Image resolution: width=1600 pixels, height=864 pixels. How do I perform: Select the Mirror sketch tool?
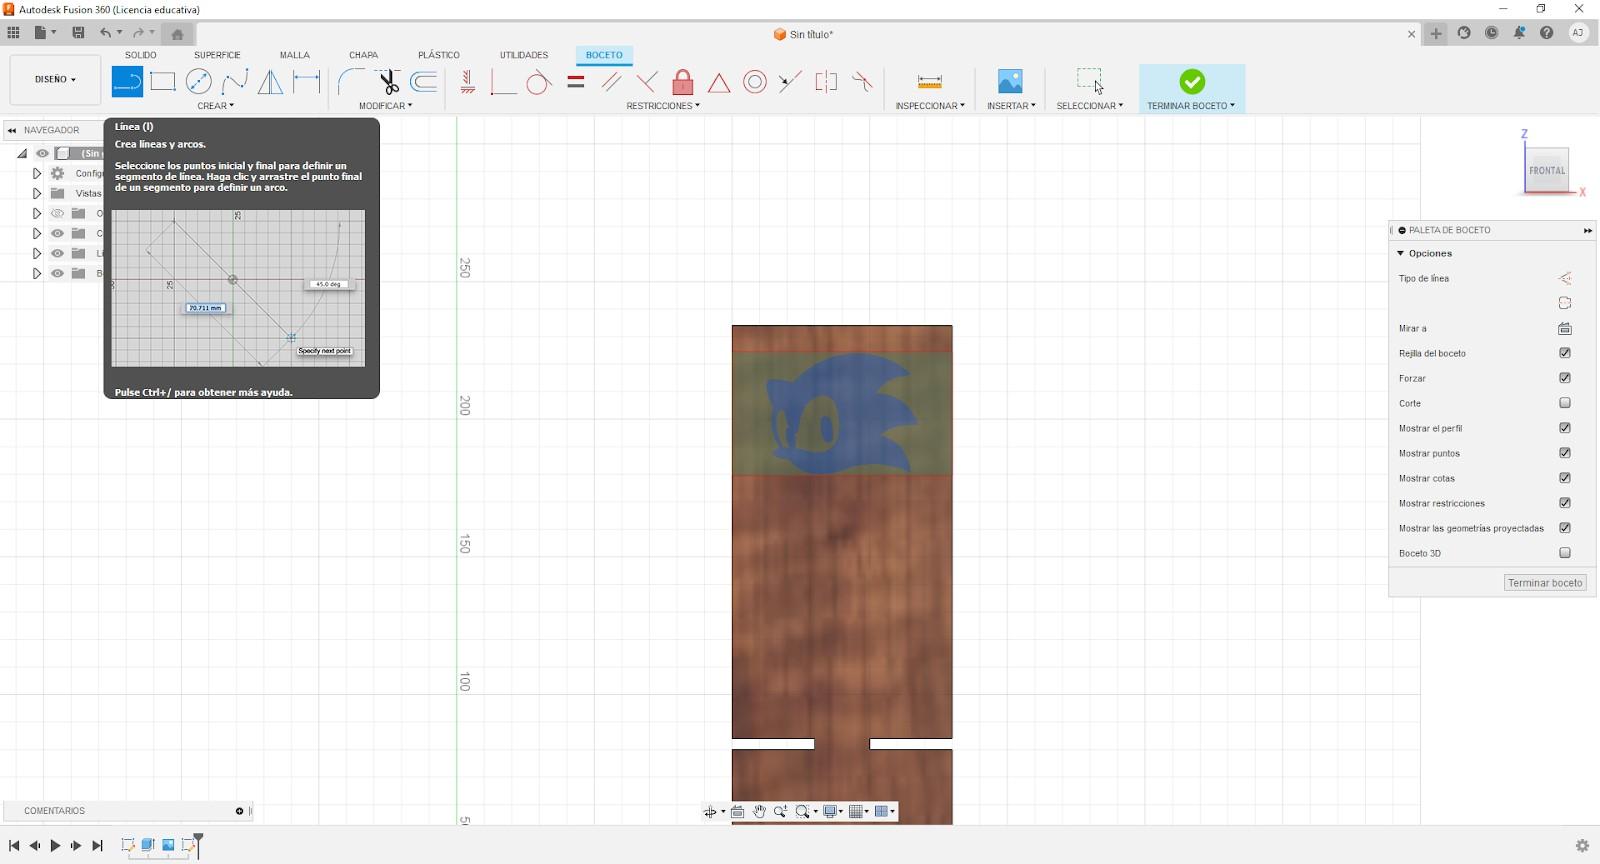tap(270, 82)
